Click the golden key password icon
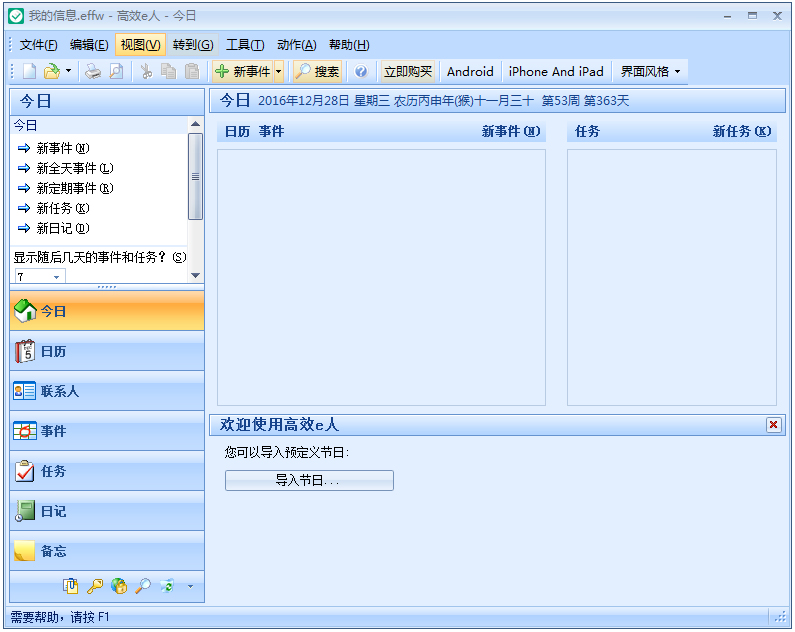795x632 pixels. 95,586
